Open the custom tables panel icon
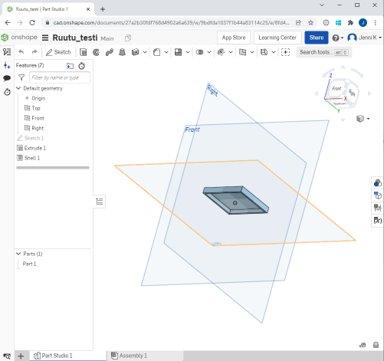The width and height of the screenshot is (384, 361). pyautogui.click(x=378, y=207)
